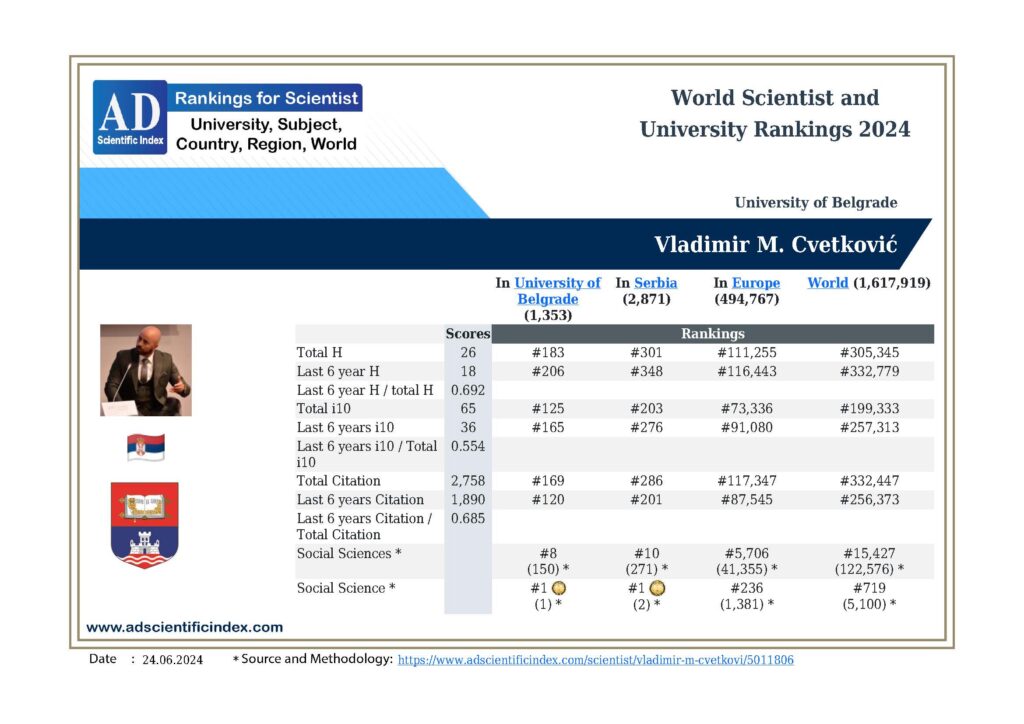Click the #117,347 ranking value

(x=747, y=481)
